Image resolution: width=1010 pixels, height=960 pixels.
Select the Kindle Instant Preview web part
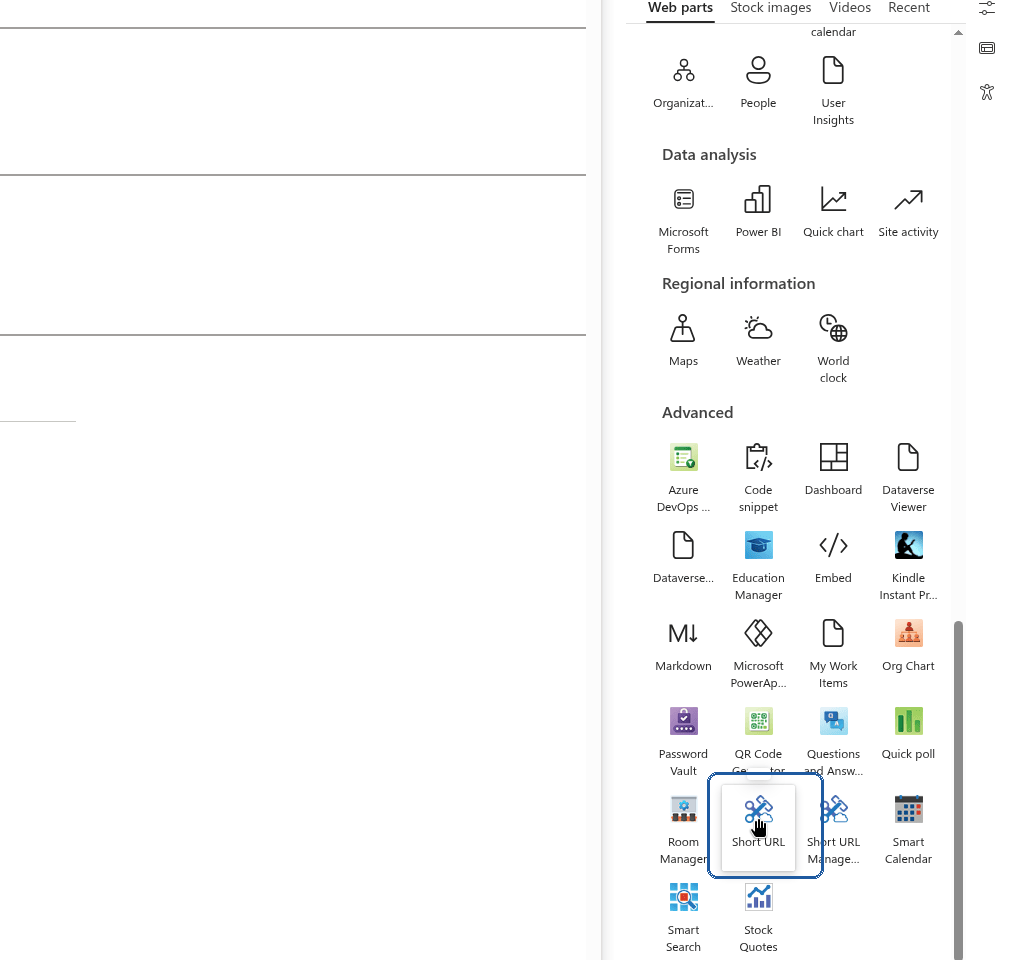click(908, 566)
